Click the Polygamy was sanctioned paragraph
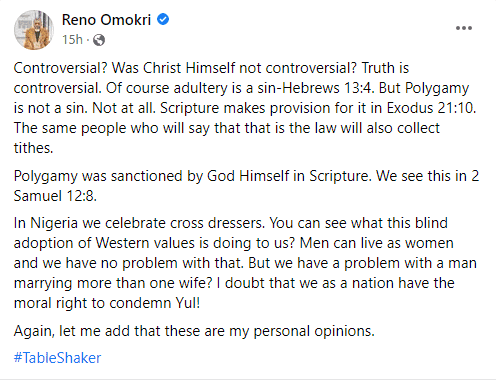The image size is (496, 383). click(246, 186)
